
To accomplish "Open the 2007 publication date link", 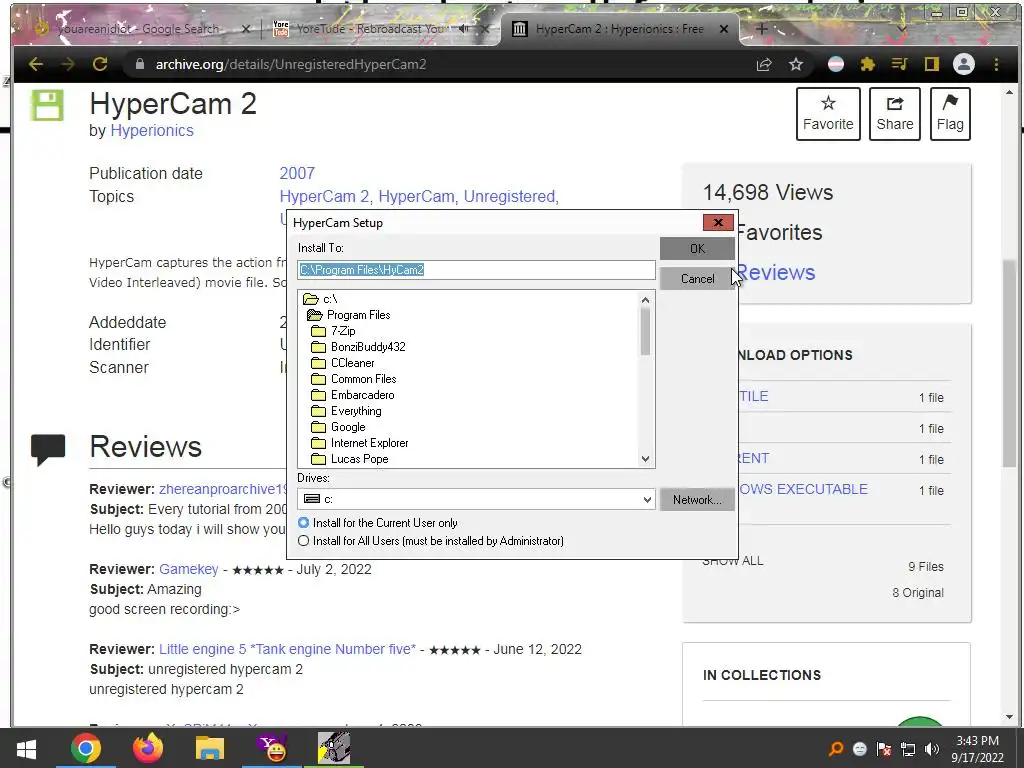I will point(297,173).
